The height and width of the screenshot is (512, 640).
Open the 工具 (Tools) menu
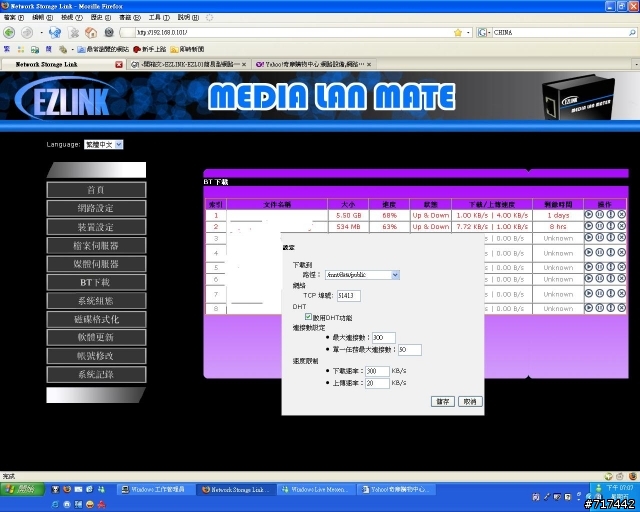159,18
